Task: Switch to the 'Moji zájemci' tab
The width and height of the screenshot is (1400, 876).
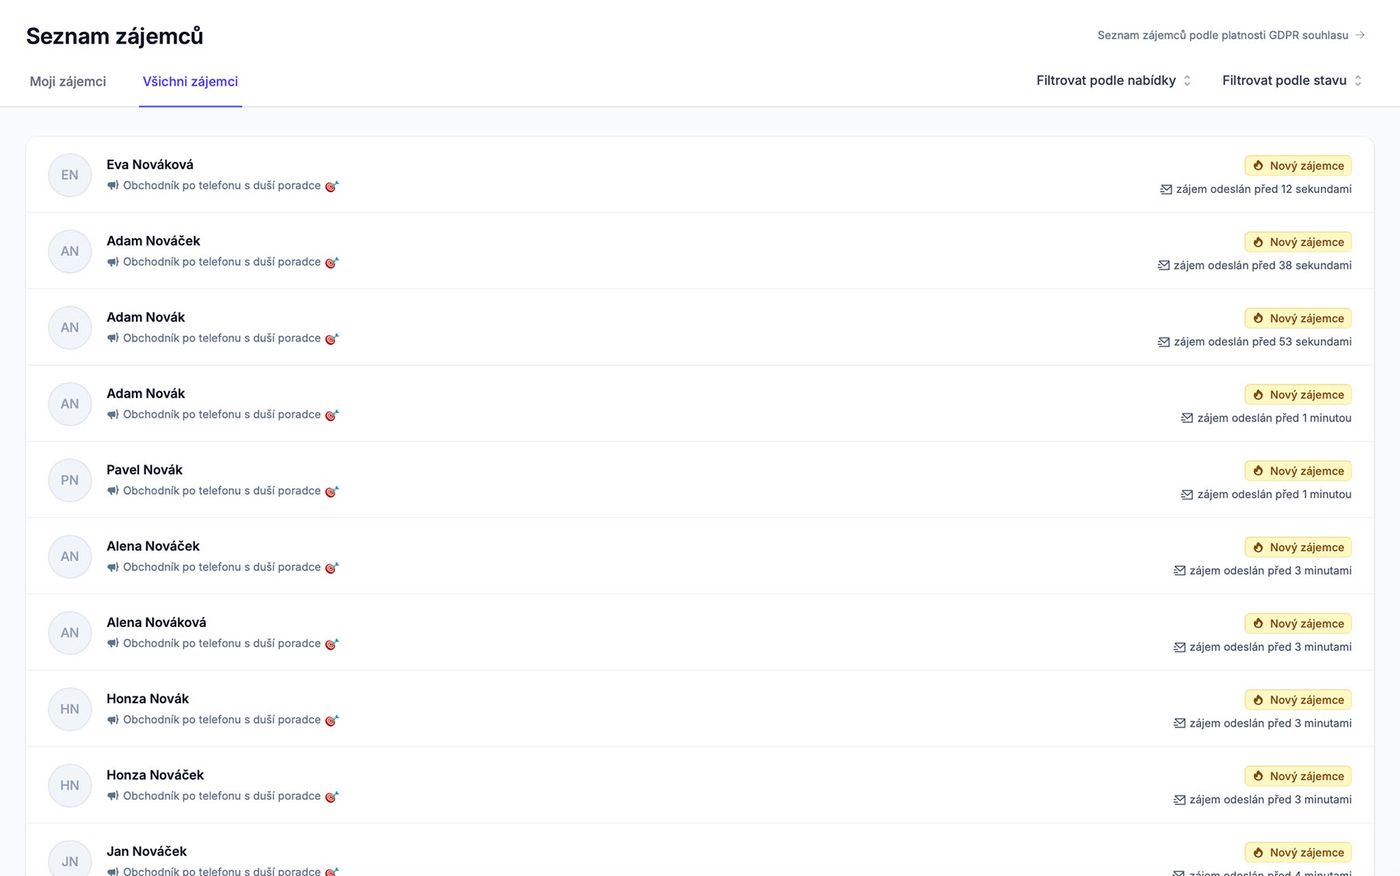Action: tap(68, 82)
